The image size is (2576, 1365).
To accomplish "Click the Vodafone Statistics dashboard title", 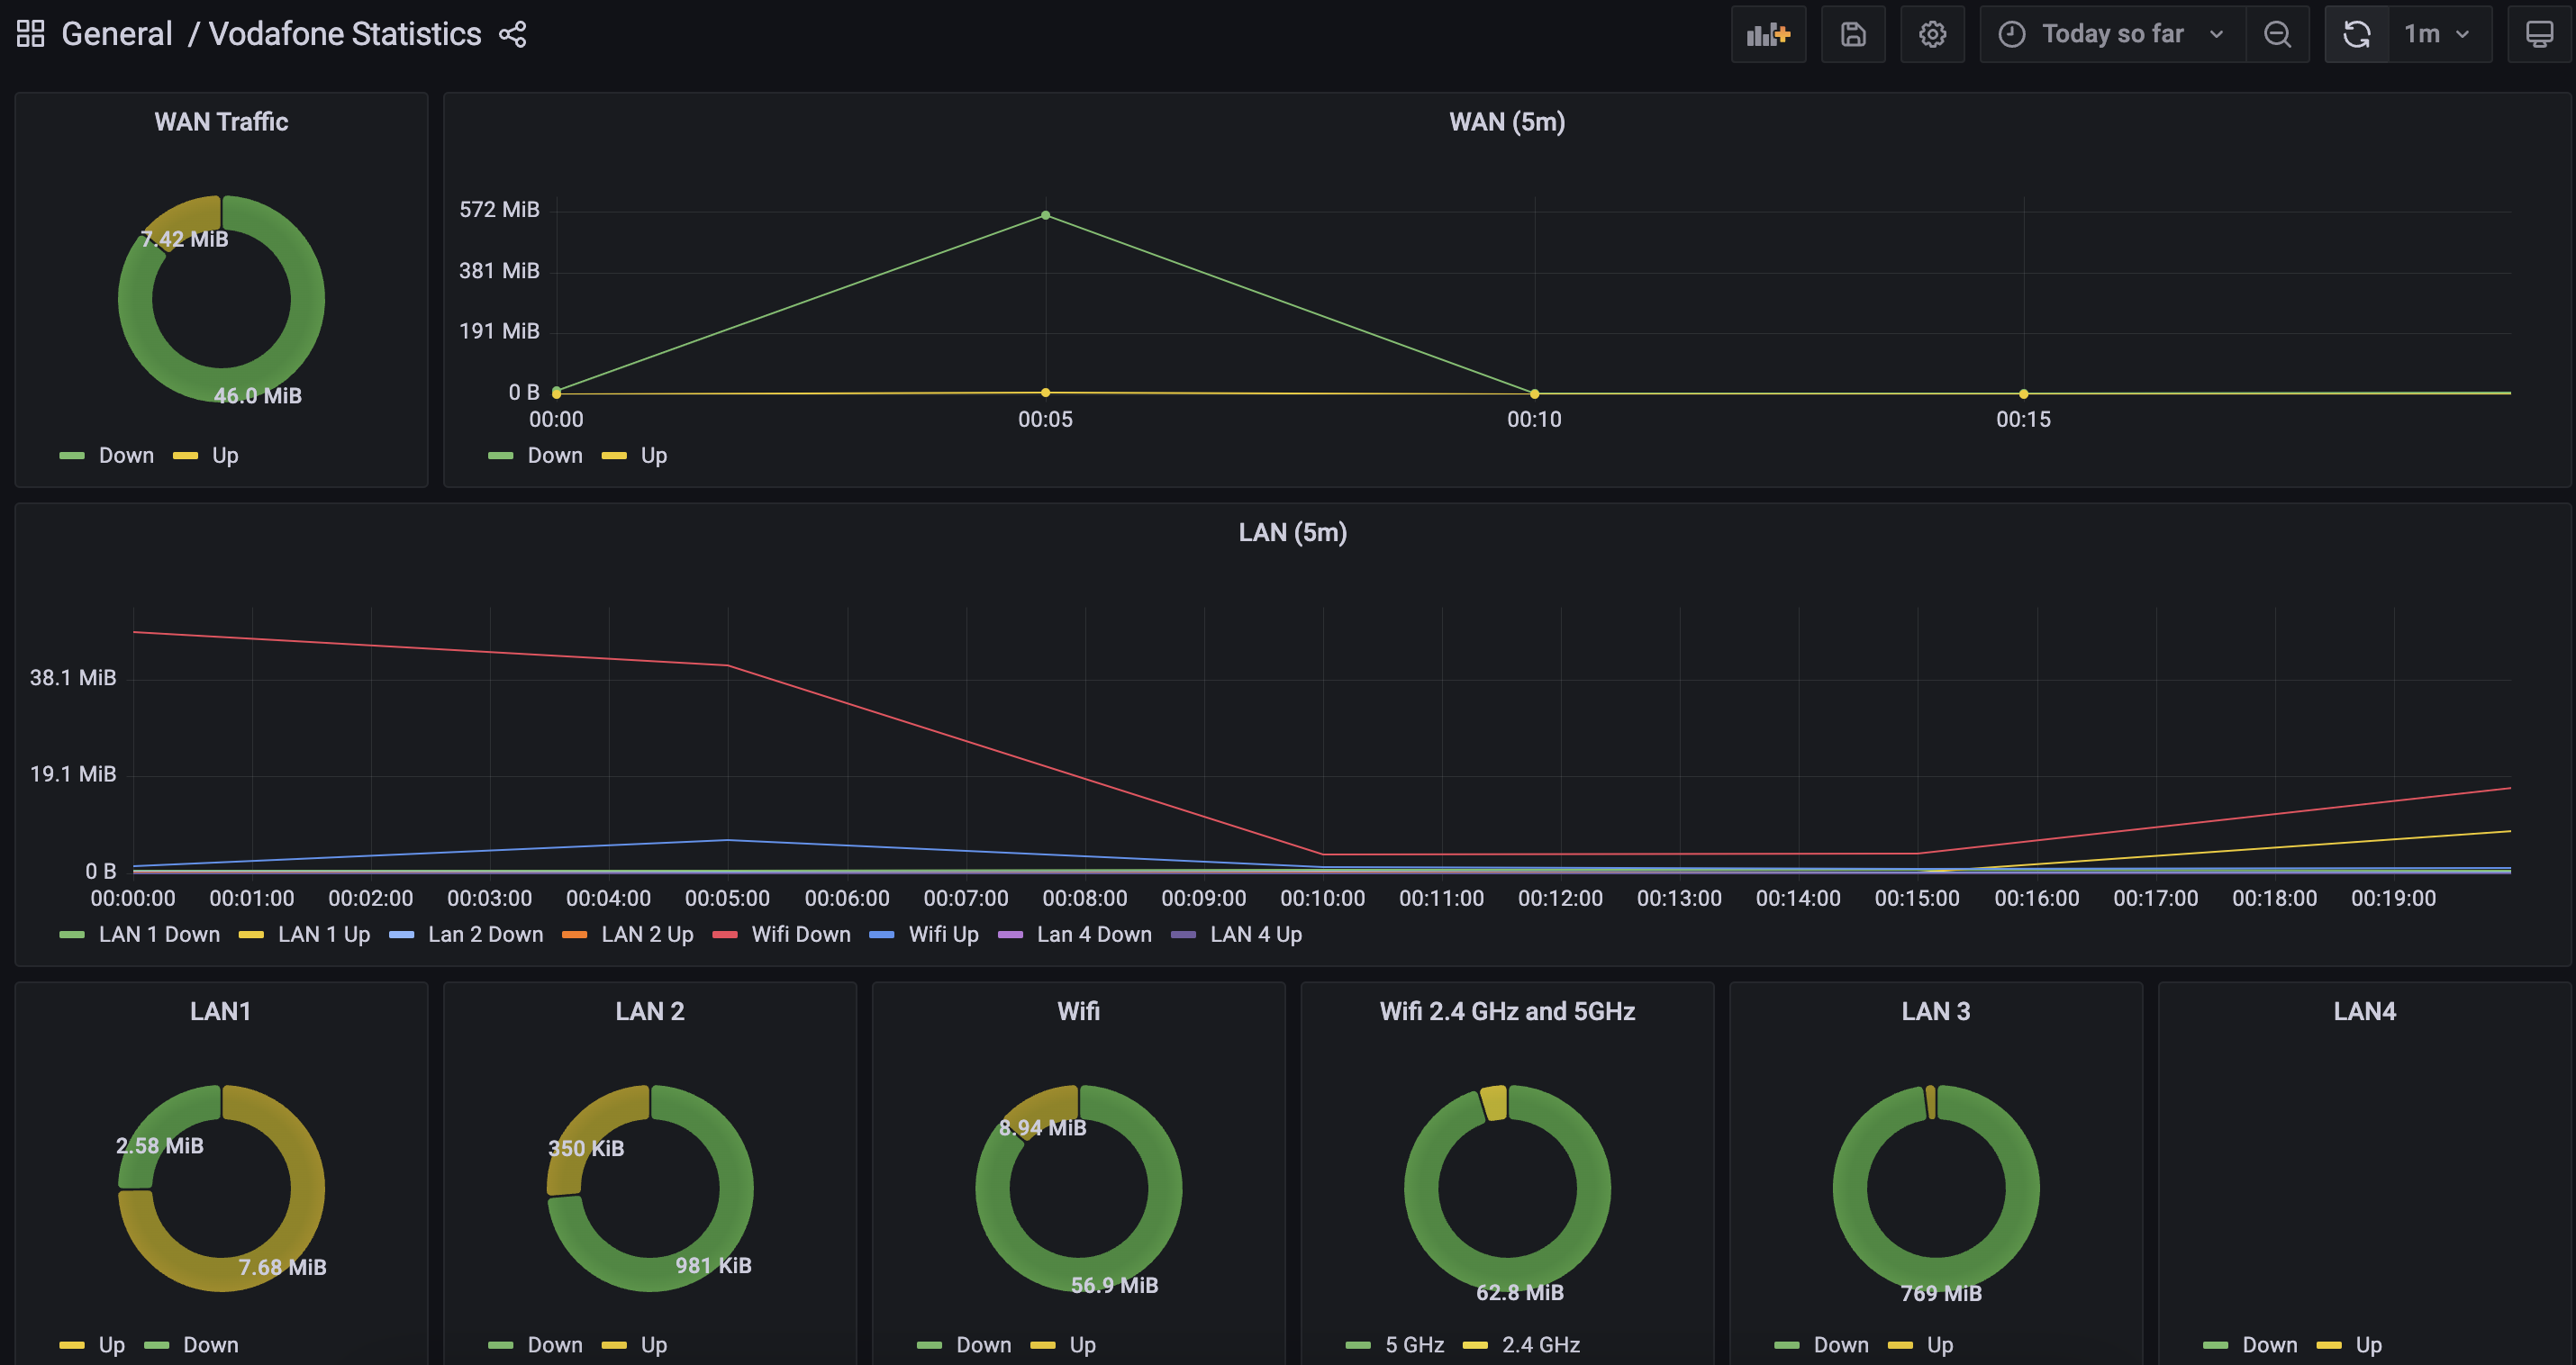I will [345, 34].
